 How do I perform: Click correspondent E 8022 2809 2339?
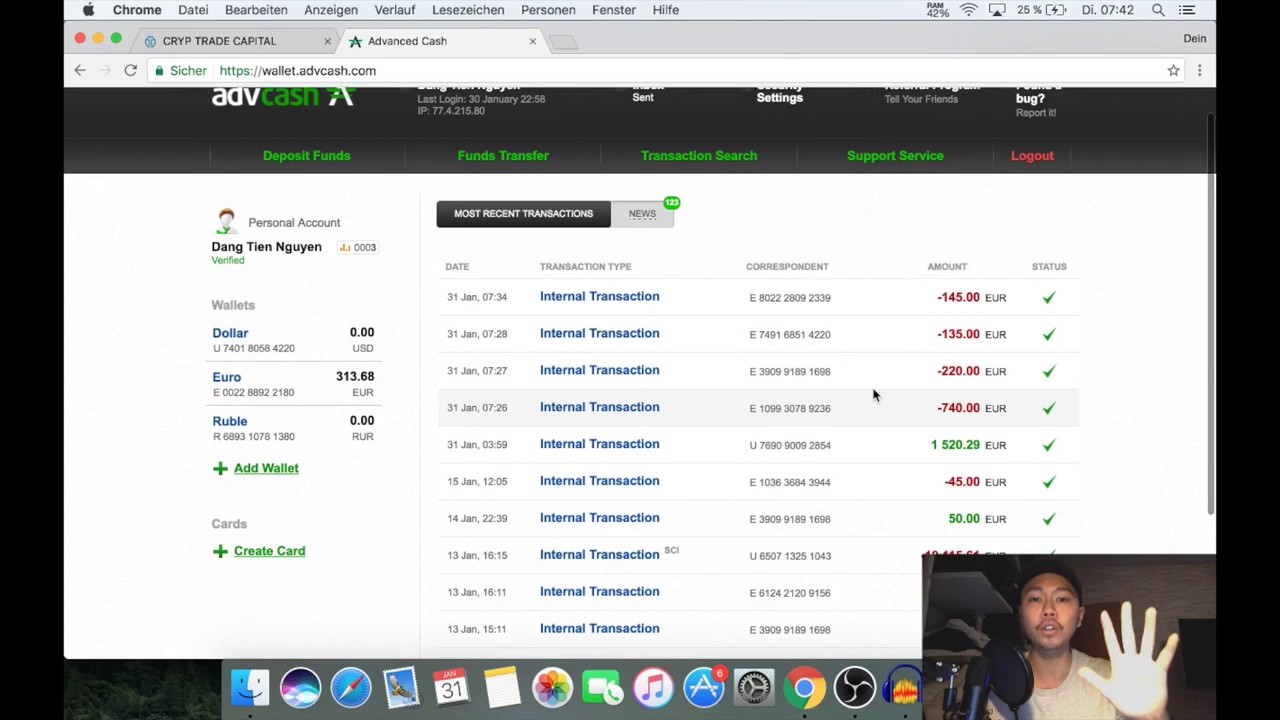tap(790, 298)
